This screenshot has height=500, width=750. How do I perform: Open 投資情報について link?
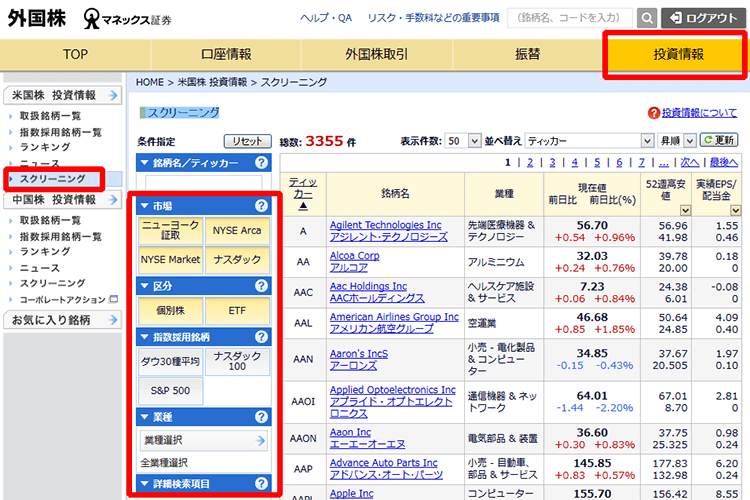(x=699, y=113)
